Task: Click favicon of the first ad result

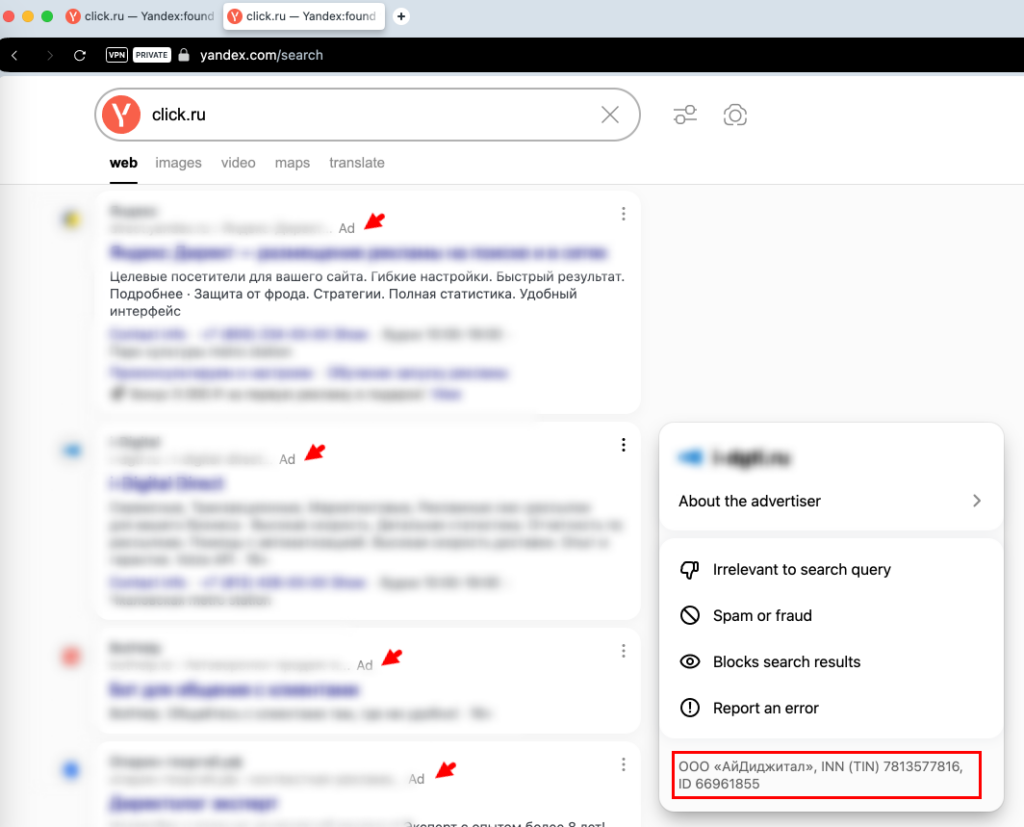Action: point(72,219)
